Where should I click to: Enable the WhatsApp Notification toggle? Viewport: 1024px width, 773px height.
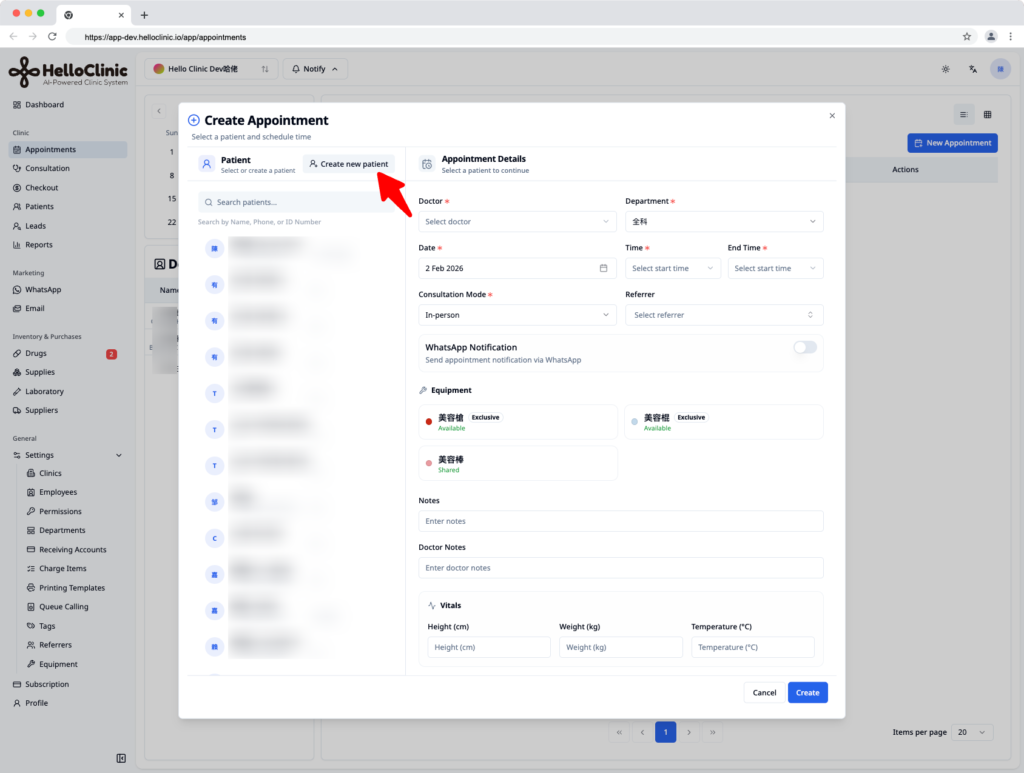coord(805,347)
